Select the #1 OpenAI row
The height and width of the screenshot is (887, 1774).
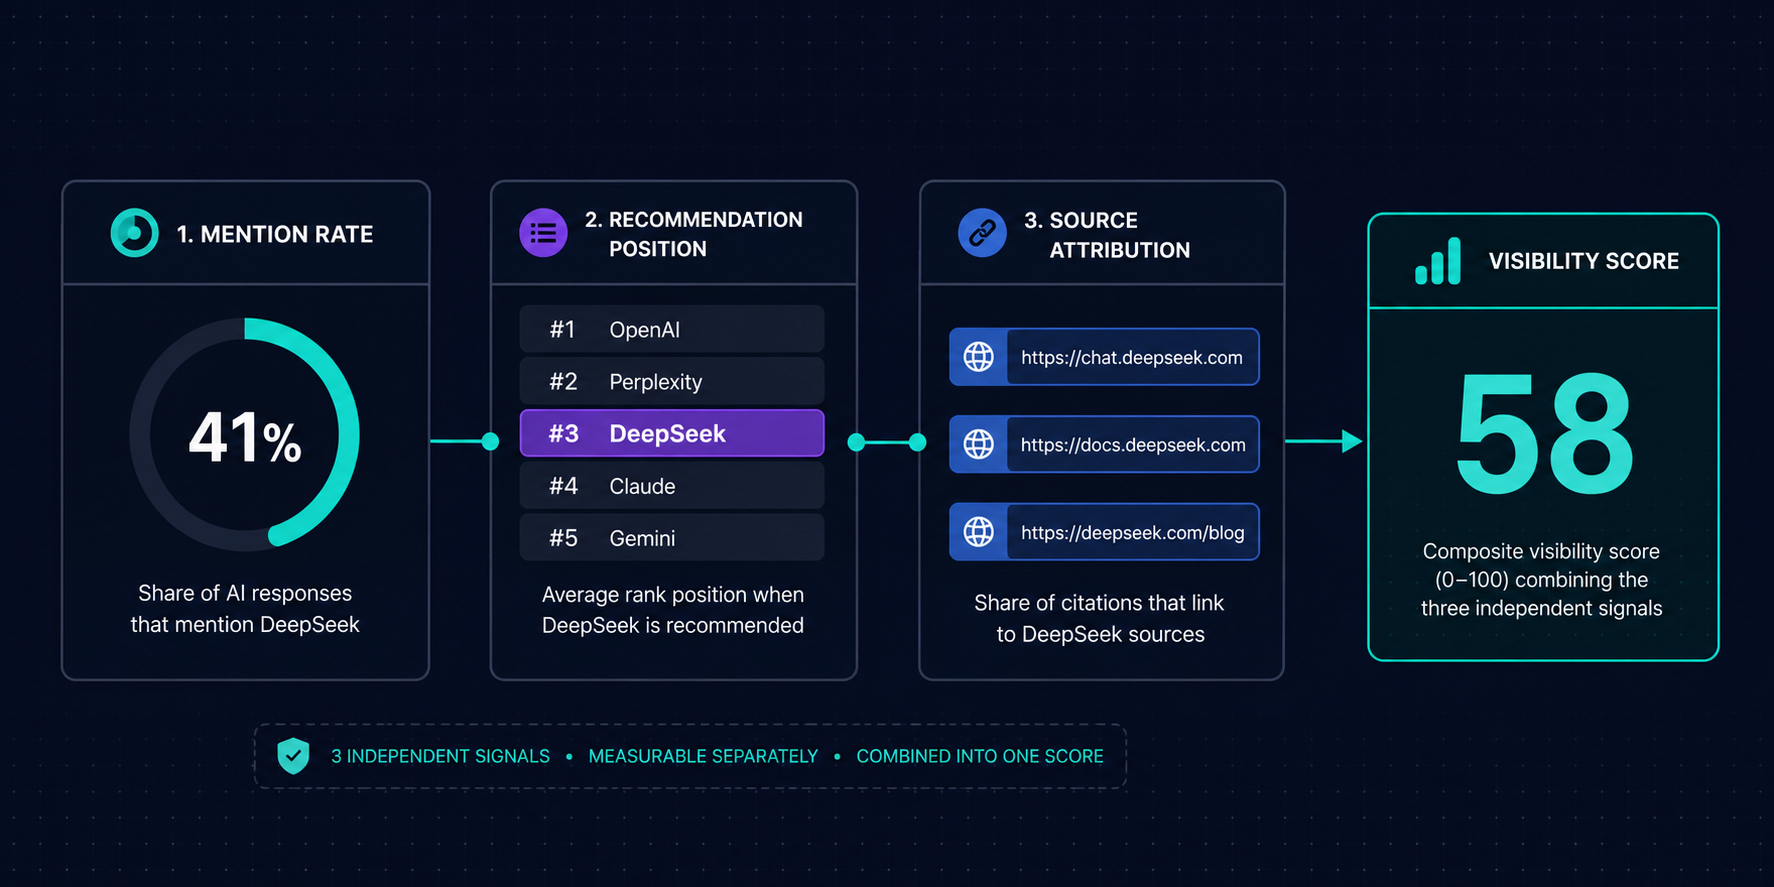point(672,329)
